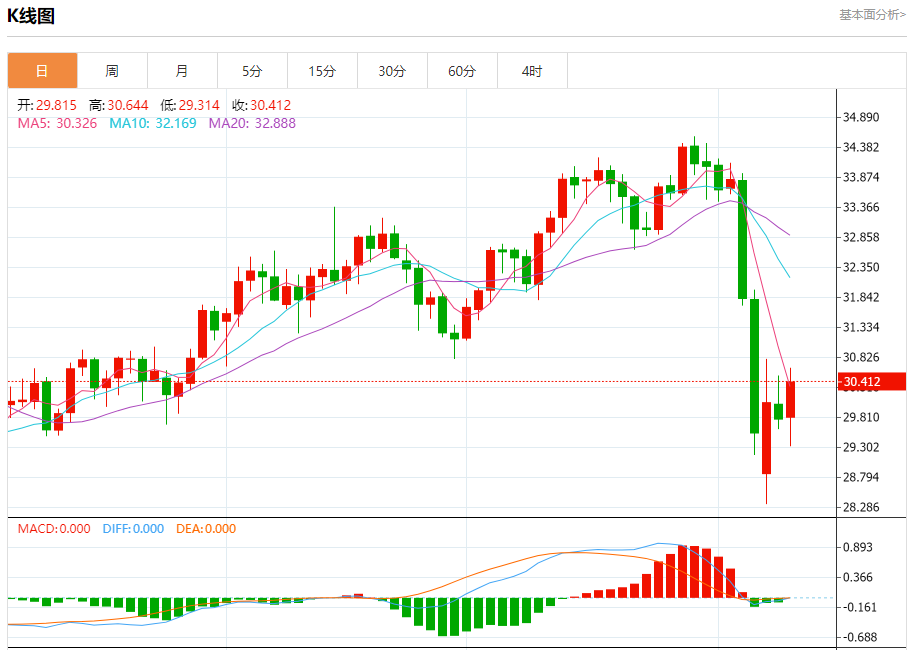Click the red 30.412 current price tag
The height and width of the screenshot is (650, 911).
(x=873, y=382)
